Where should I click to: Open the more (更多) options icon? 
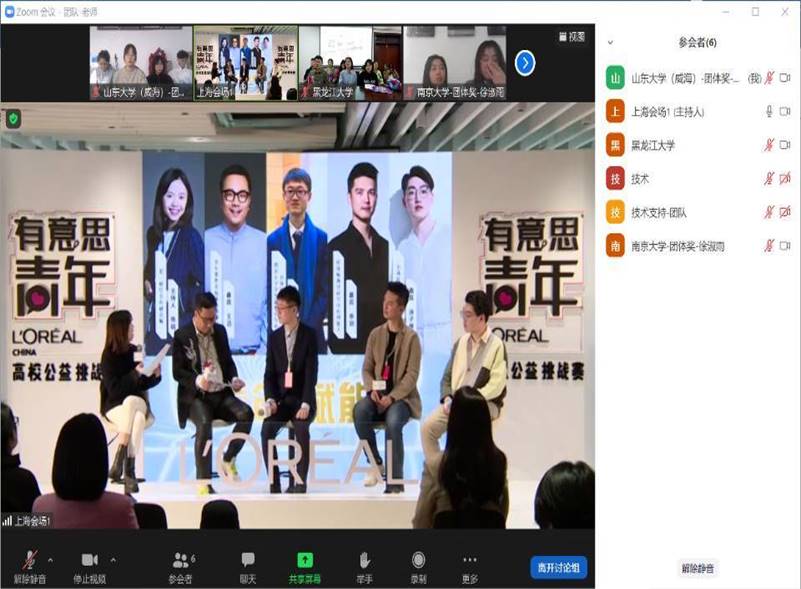[x=470, y=560]
